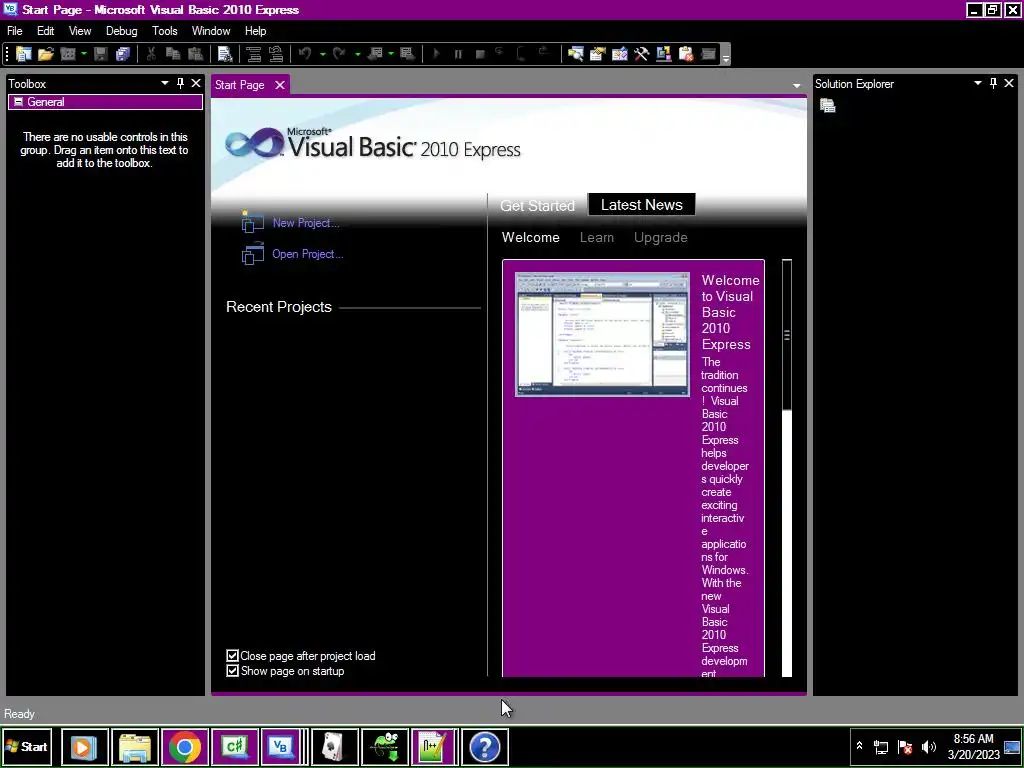Viewport: 1024px width, 768px height.
Task: Click the Save All toolbar icon
Action: tap(123, 54)
